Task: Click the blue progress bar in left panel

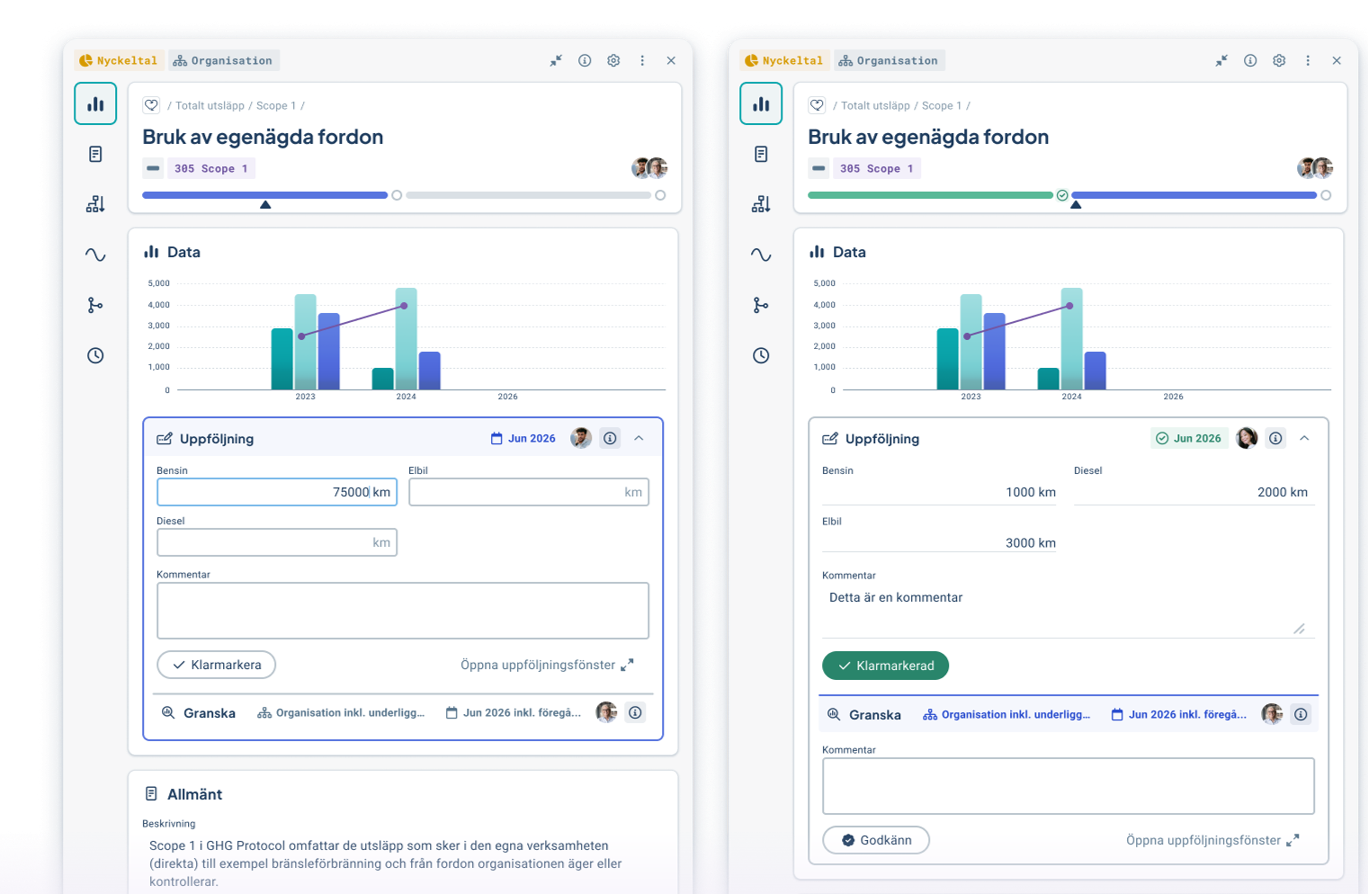Action: (x=265, y=195)
